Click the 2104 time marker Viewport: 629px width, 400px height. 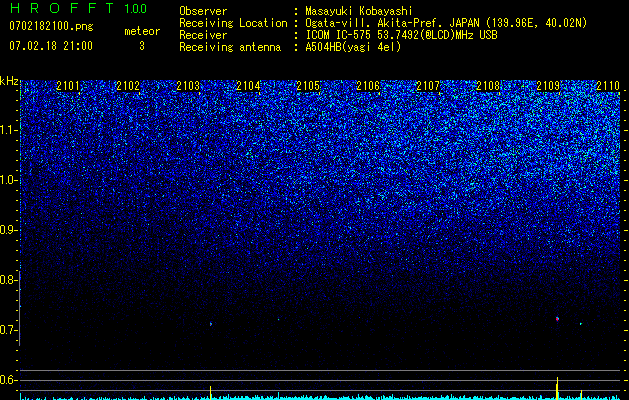tap(248, 86)
